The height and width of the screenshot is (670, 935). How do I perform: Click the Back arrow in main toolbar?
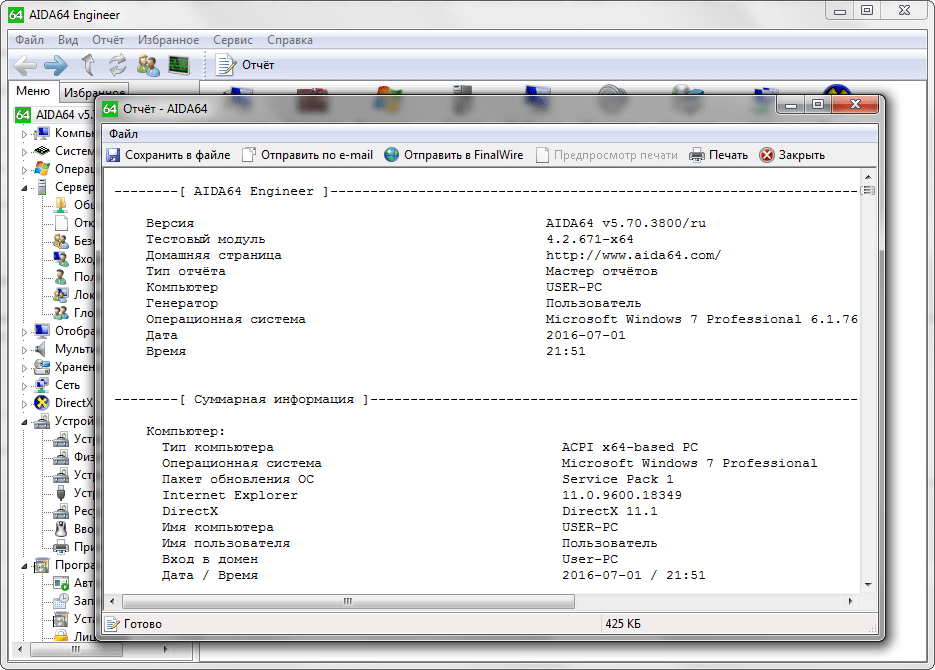pos(25,65)
